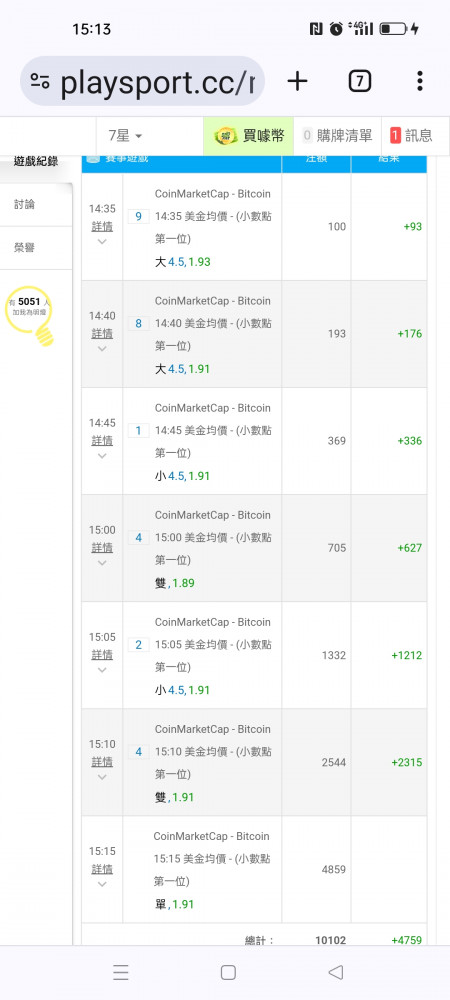The width and height of the screenshot is (450, 1000).
Task: Click the 買噱幣 coin icon
Action: [x=226, y=135]
